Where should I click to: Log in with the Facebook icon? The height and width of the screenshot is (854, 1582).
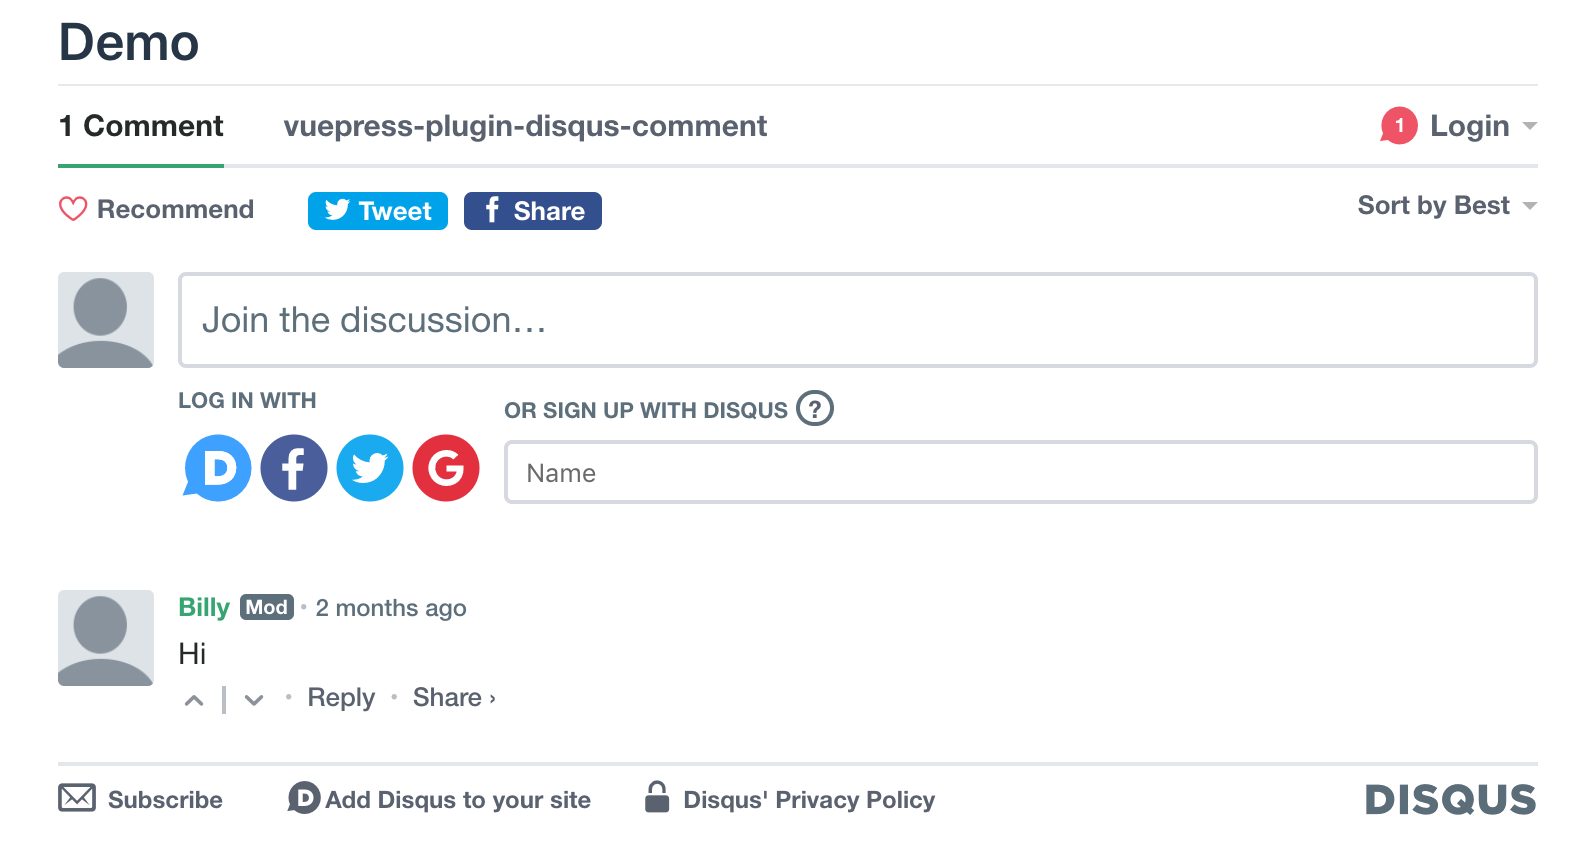coord(294,468)
